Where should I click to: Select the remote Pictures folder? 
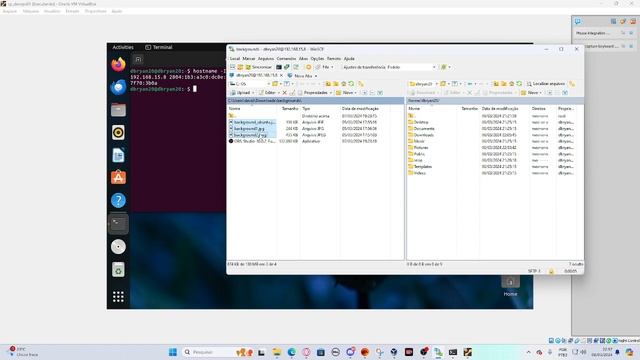point(418,148)
